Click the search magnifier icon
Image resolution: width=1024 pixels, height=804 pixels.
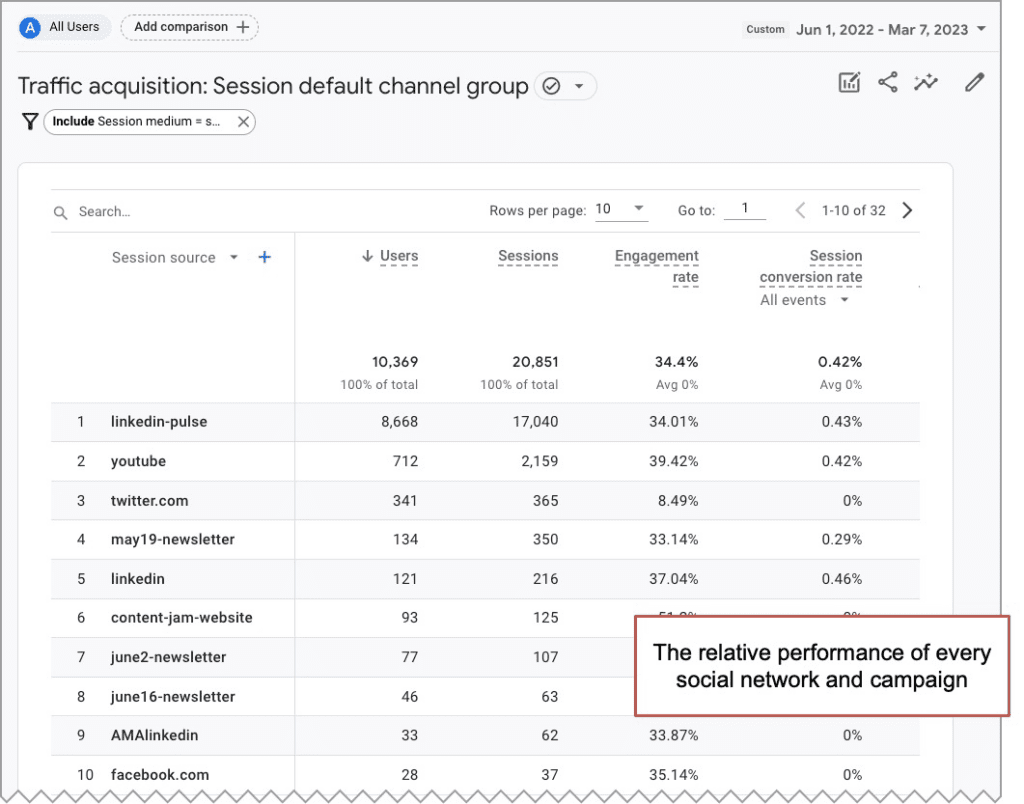[x=60, y=212]
